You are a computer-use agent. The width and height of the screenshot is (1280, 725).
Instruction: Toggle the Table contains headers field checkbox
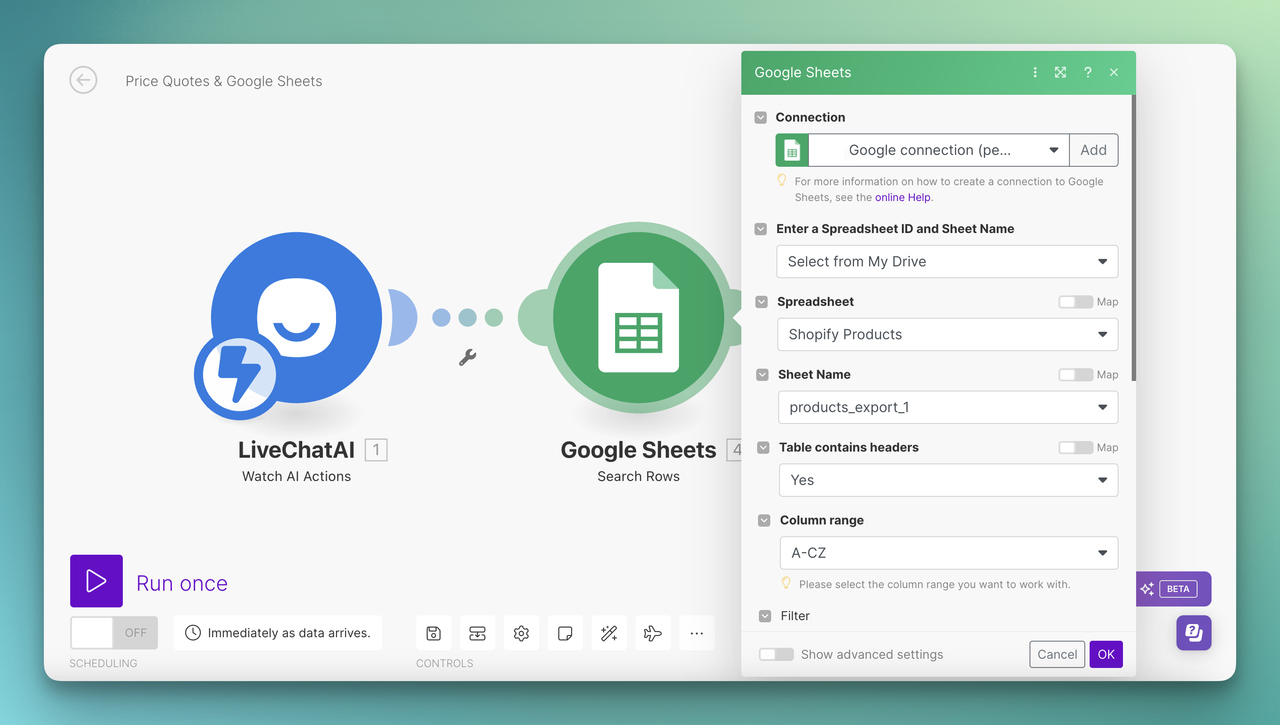764,447
